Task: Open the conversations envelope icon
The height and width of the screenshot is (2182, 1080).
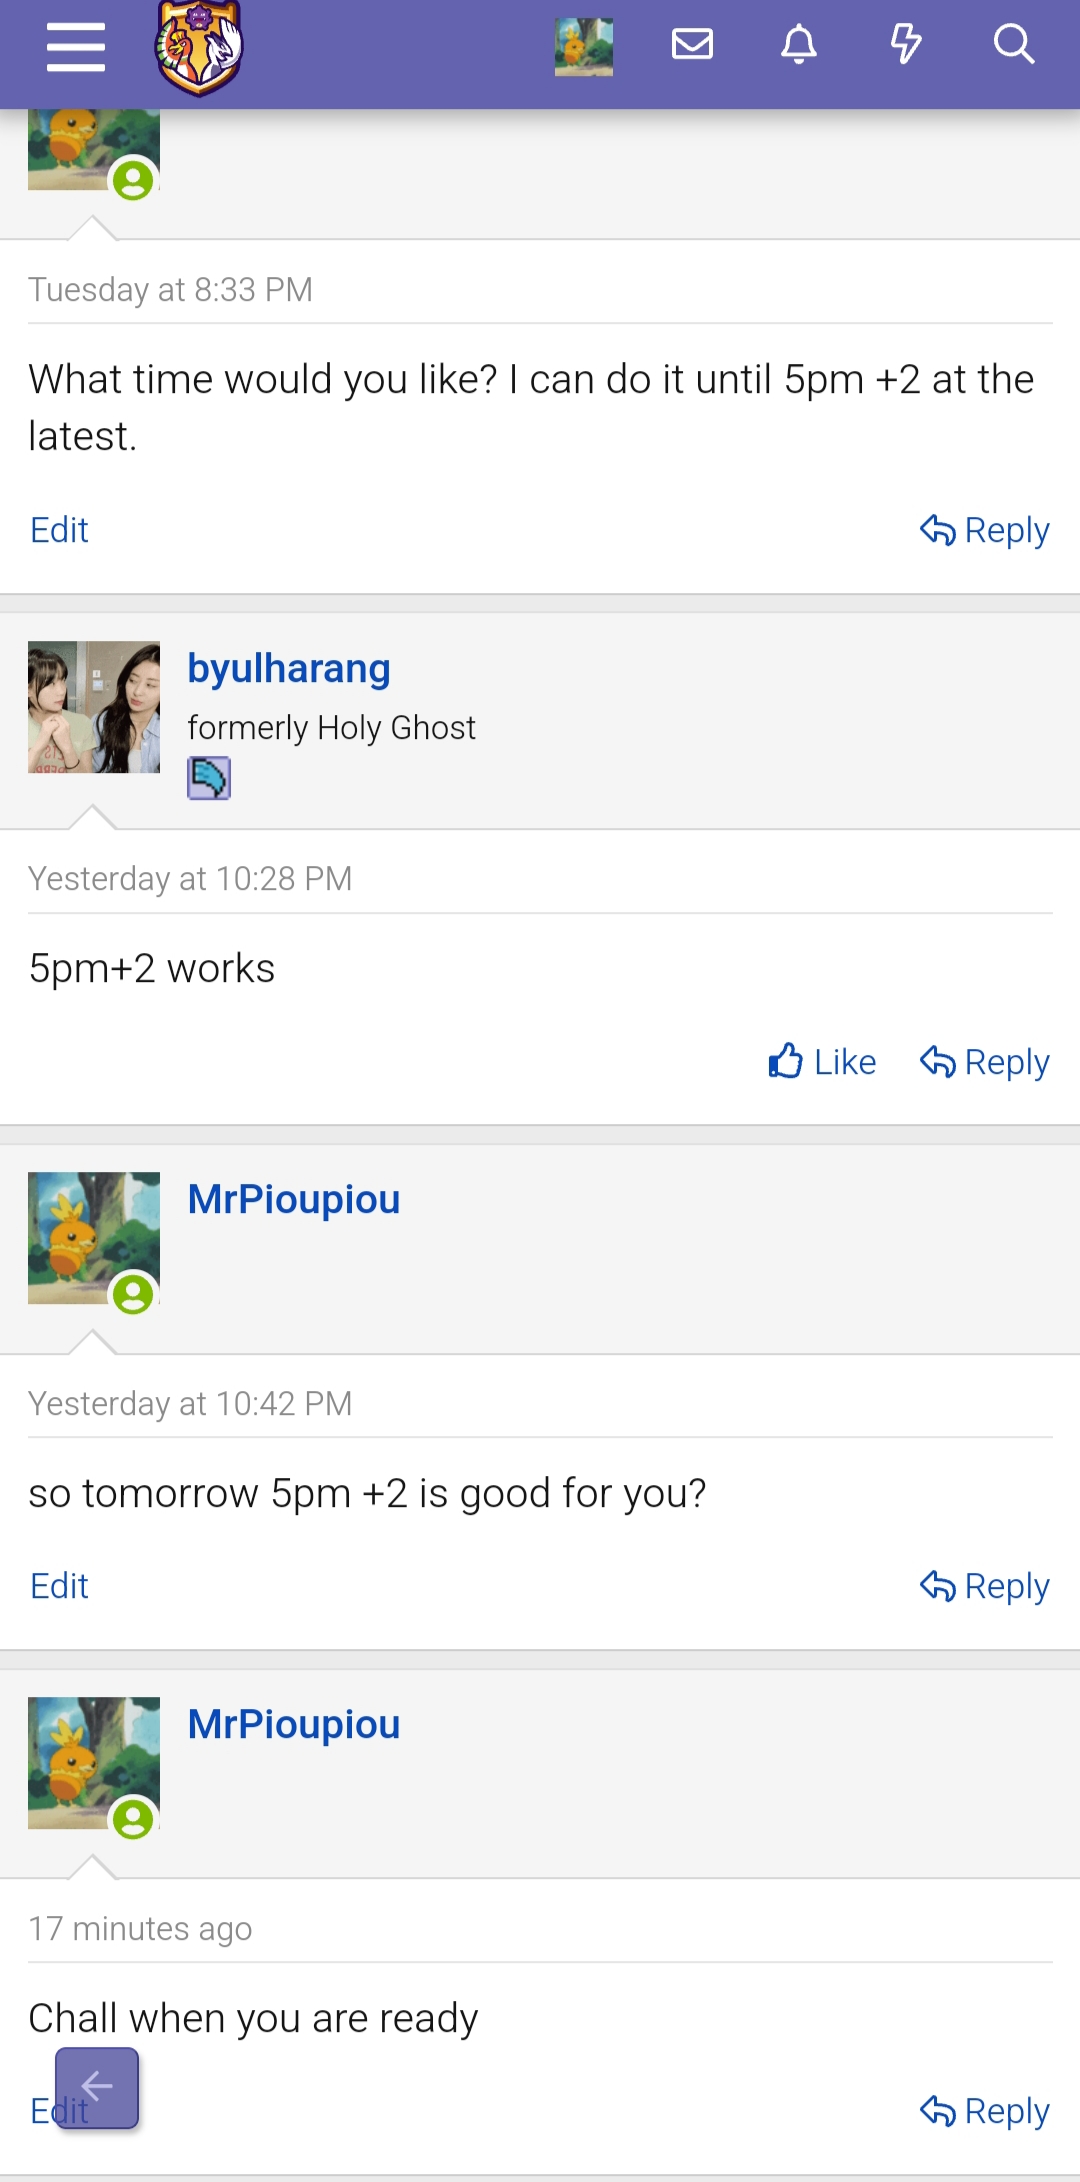Action: 692,45
